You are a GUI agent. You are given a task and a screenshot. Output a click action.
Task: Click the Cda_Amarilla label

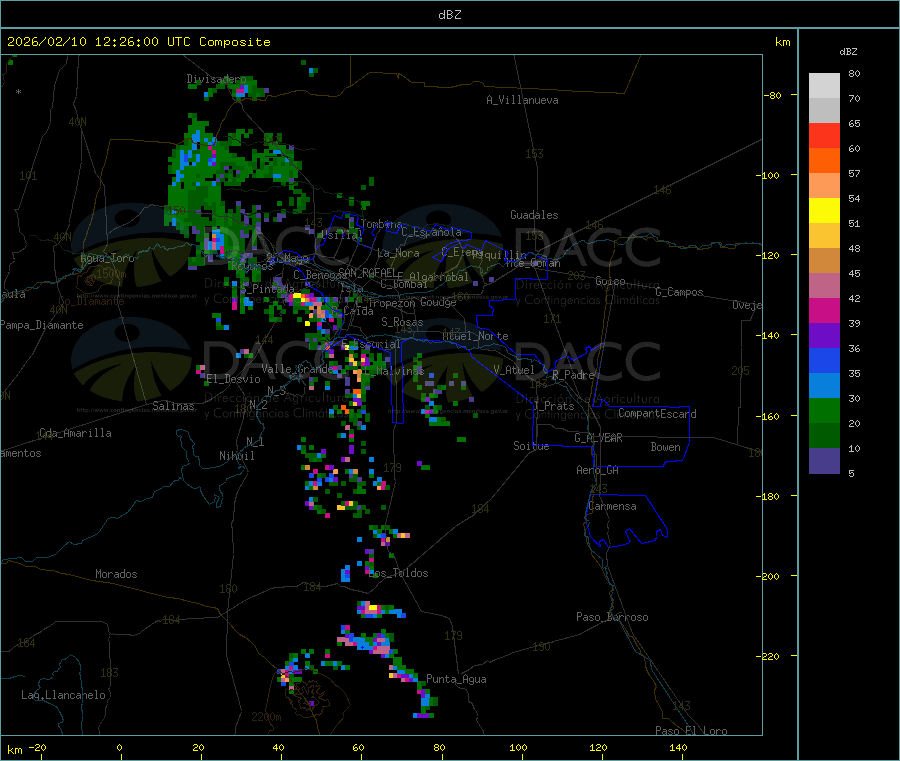(76, 433)
